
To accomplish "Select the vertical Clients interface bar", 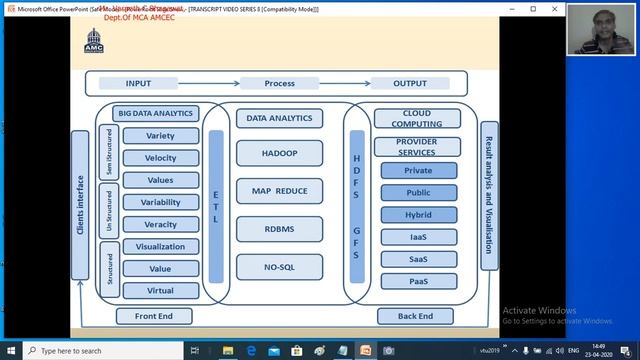I will (80, 205).
